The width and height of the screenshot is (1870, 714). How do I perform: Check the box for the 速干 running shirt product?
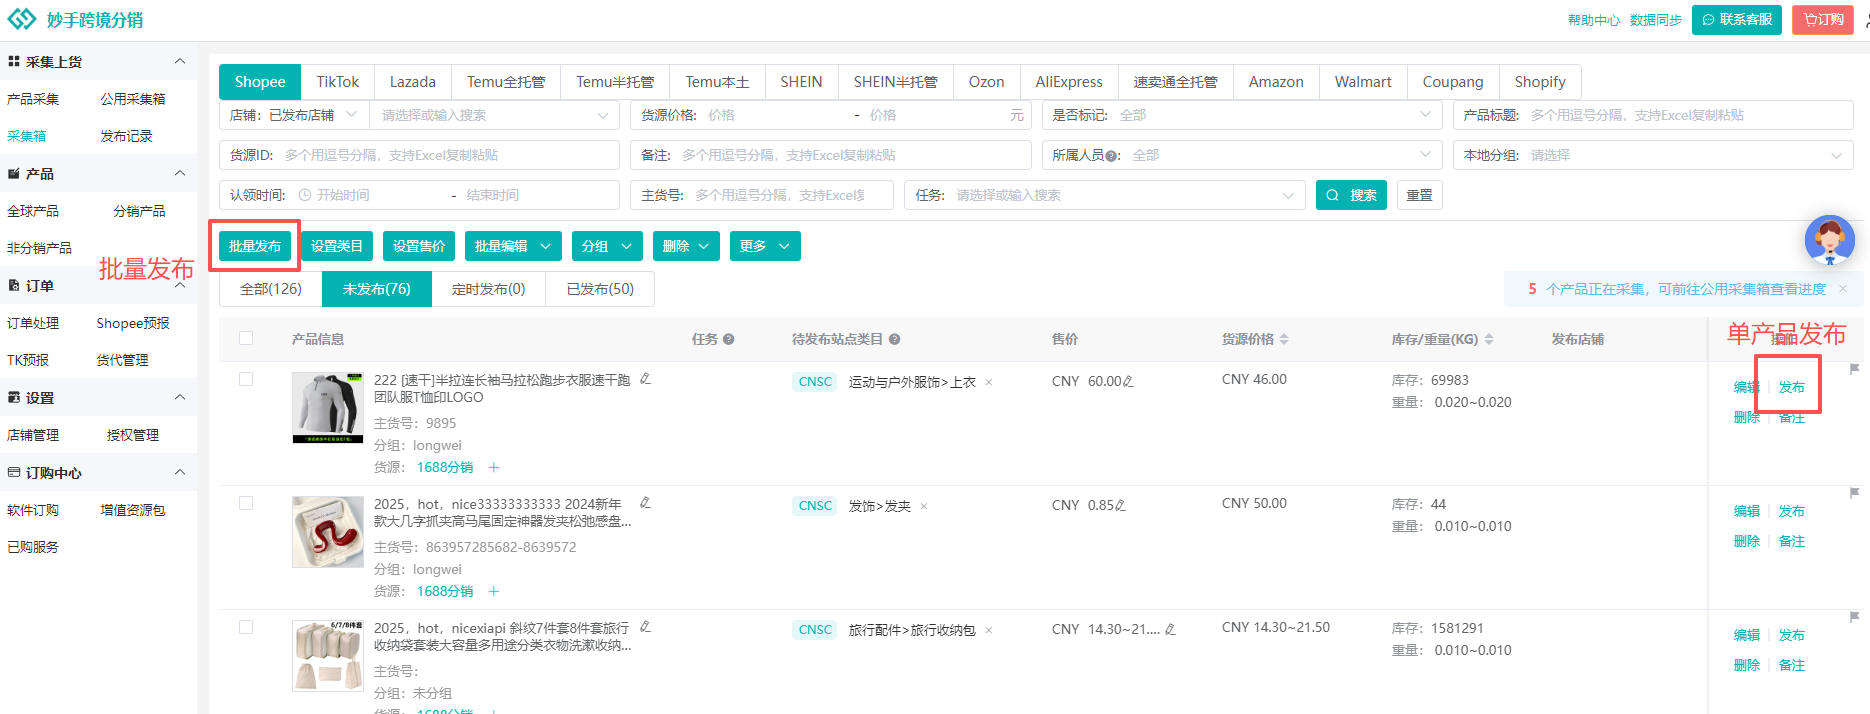246,380
